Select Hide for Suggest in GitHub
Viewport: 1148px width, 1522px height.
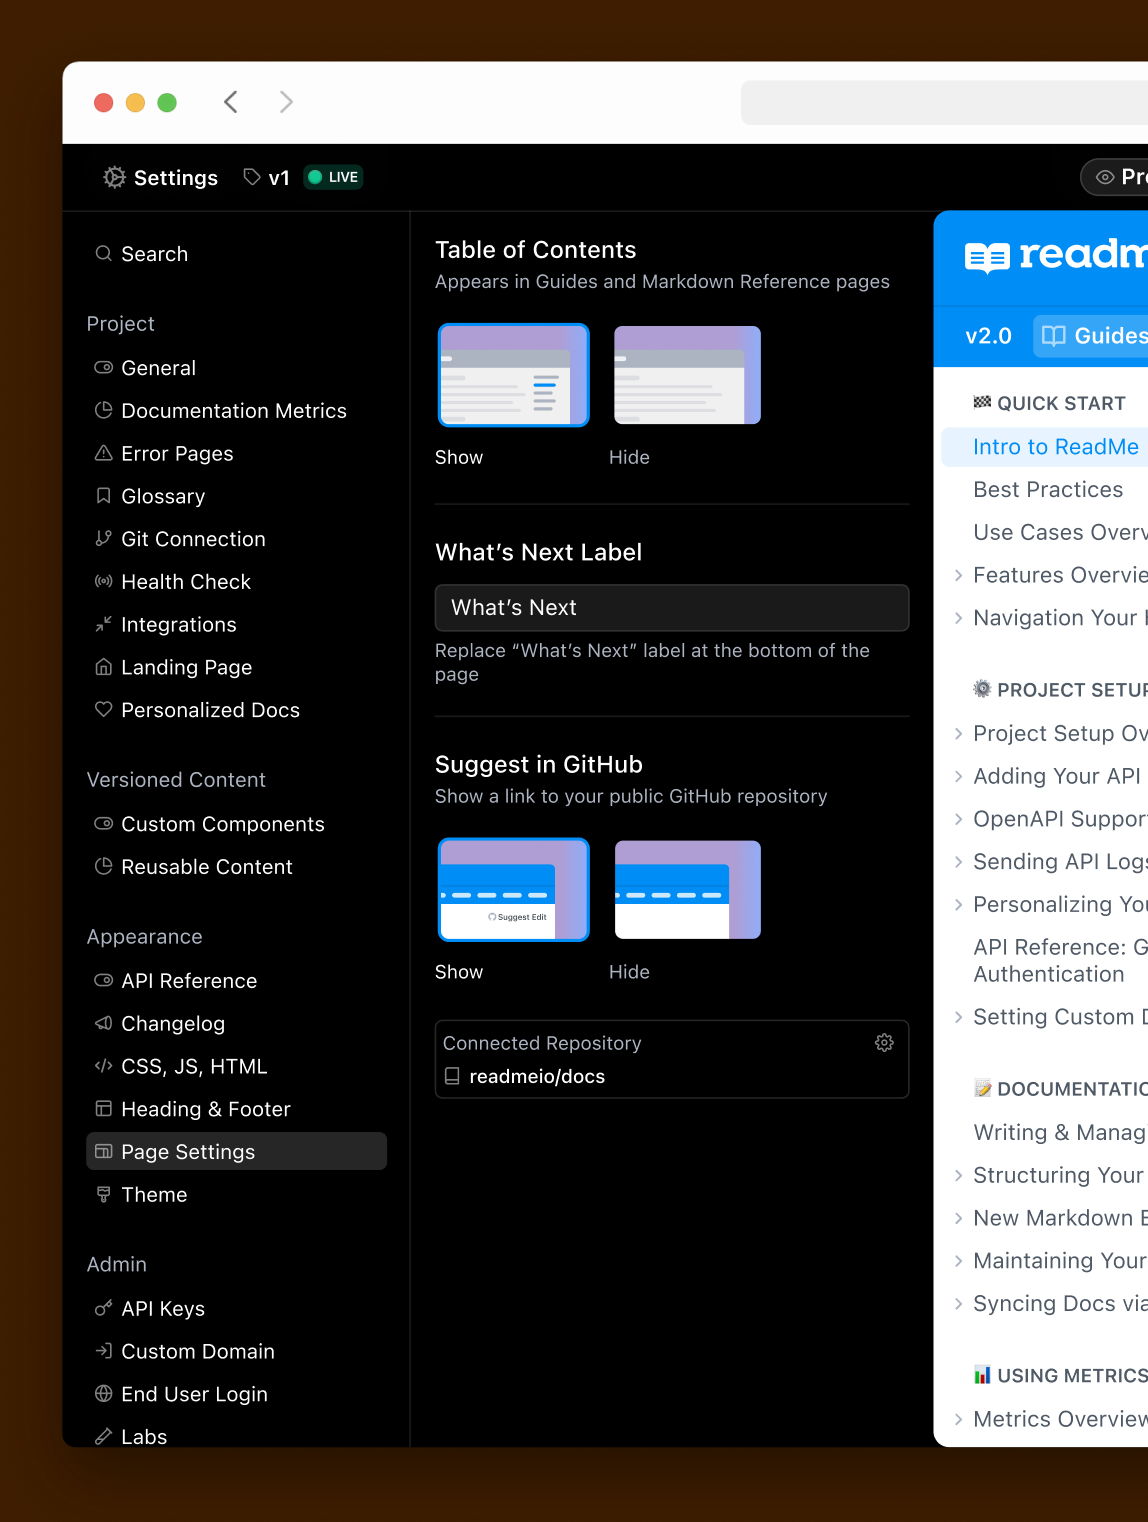687,890
